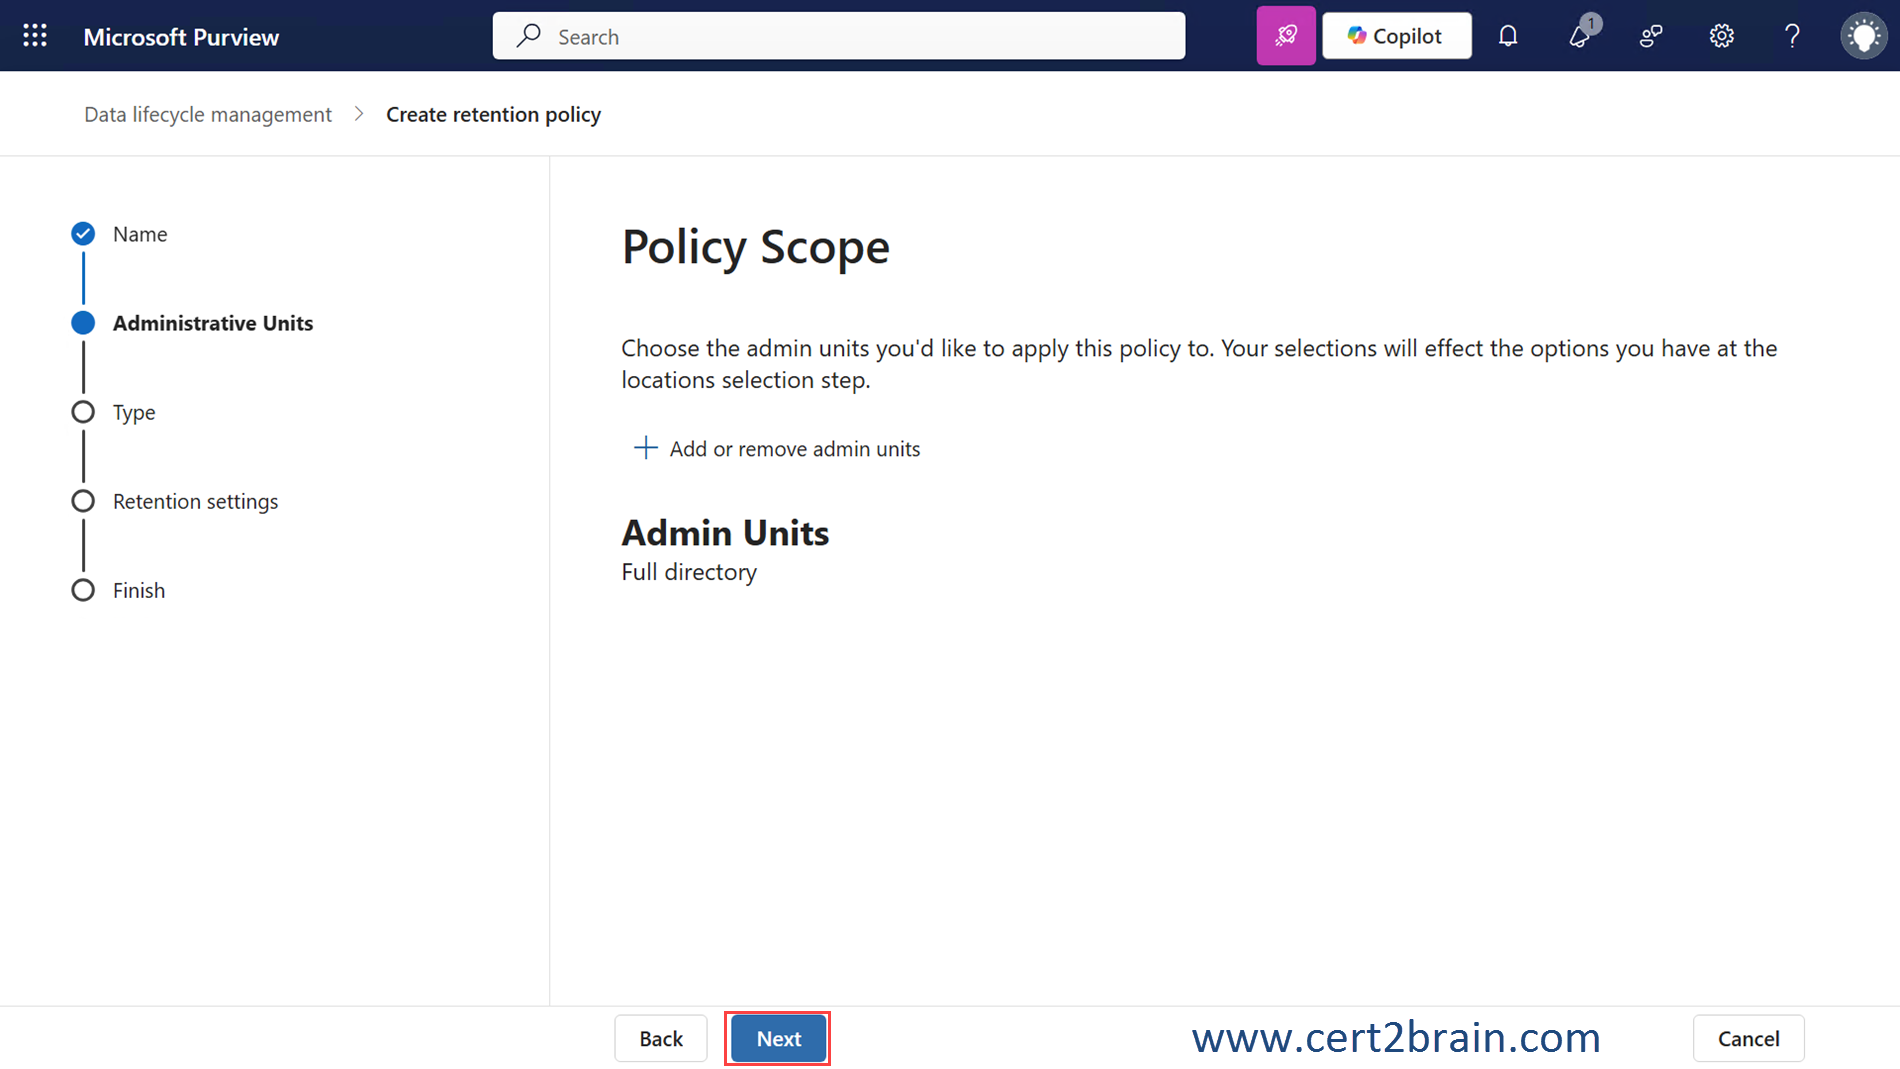This screenshot has height=1069, width=1900.
Task: Click the Next button
Action: click(778, 1038)
